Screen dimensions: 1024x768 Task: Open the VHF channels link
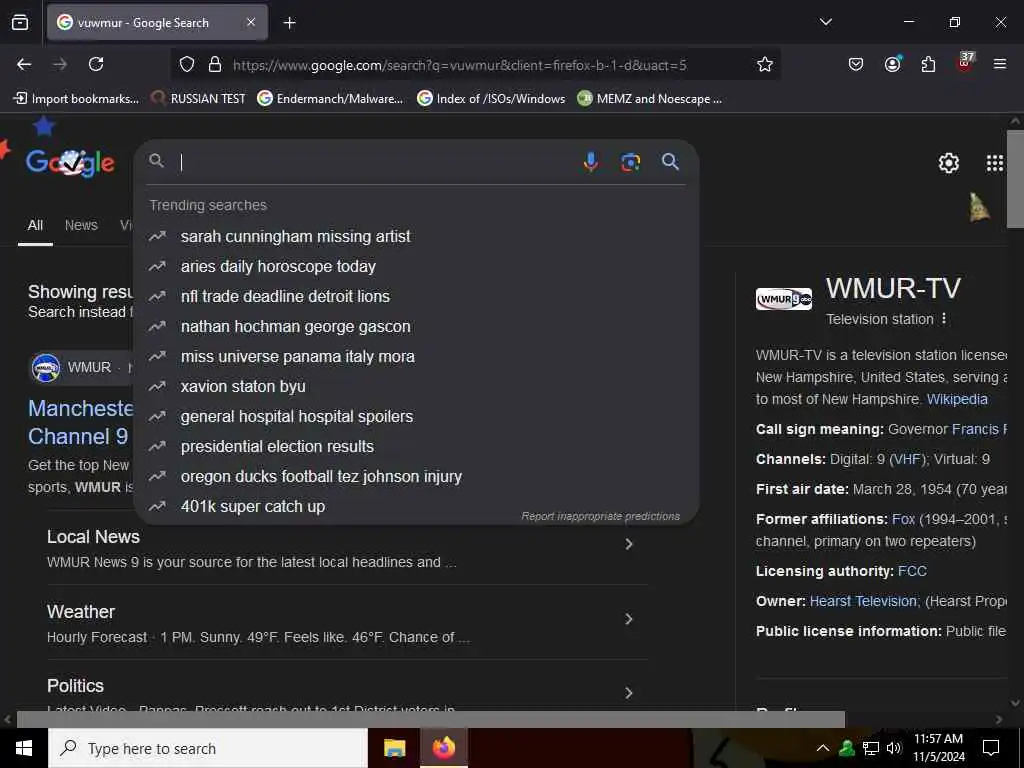point(906,459)
